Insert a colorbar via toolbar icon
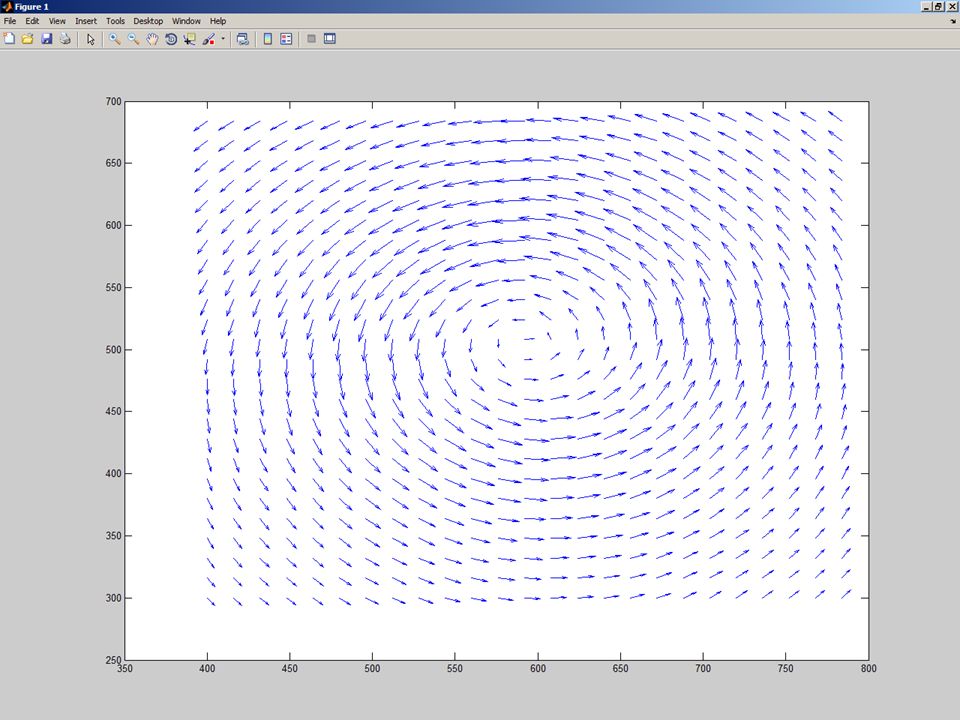Image resolution: width=960 pixels, height=720 pixels. click(x=268, y=39)
